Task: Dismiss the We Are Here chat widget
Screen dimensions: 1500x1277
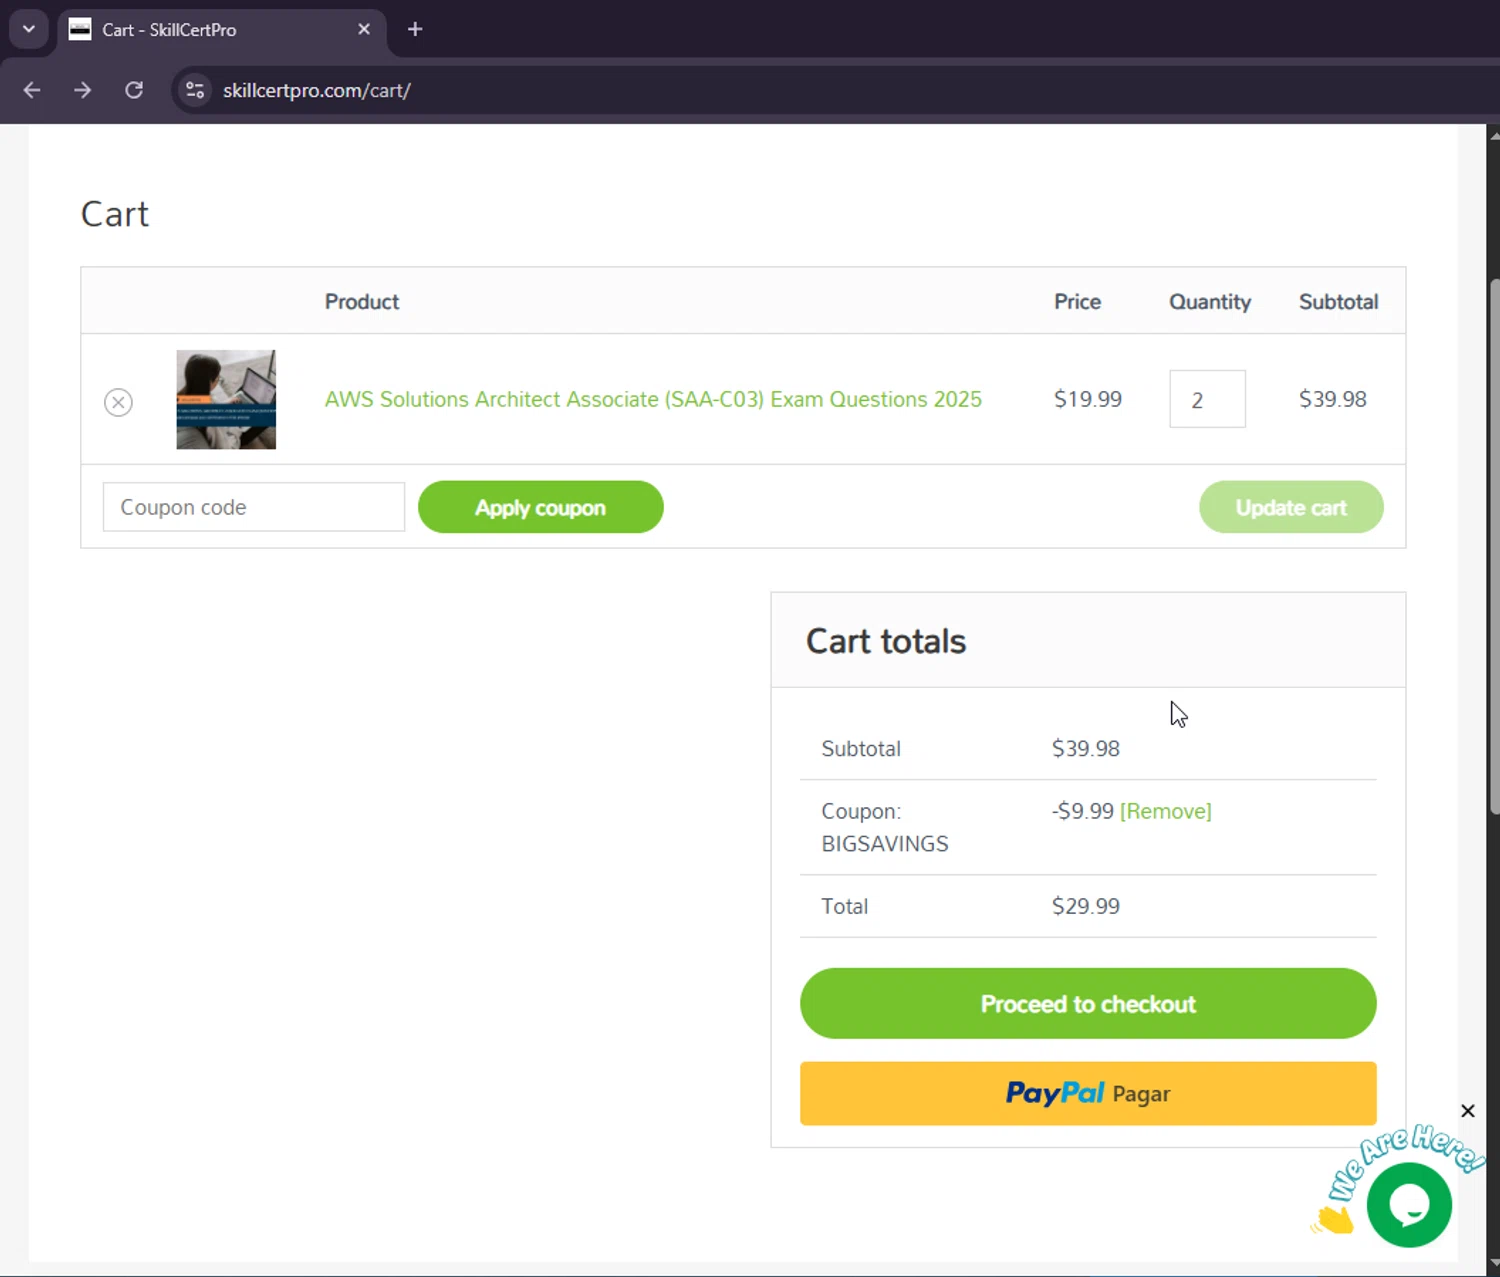Action: tap(1467, 1111)
